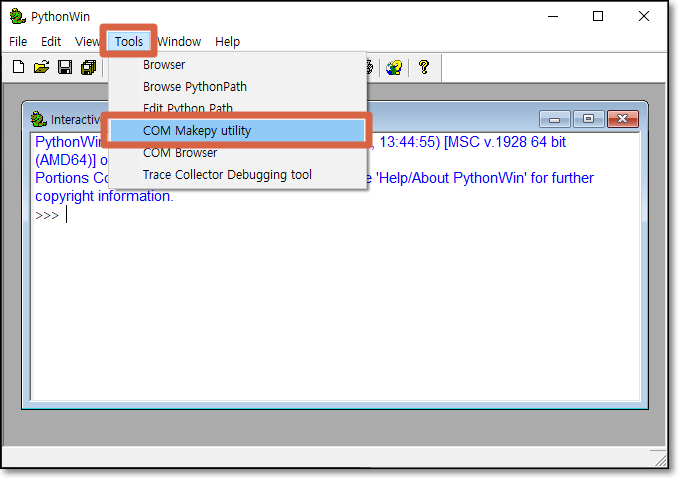
Task: Click the '[MSC v.1928 64 bit' text
Action: [x=505, y=142]
